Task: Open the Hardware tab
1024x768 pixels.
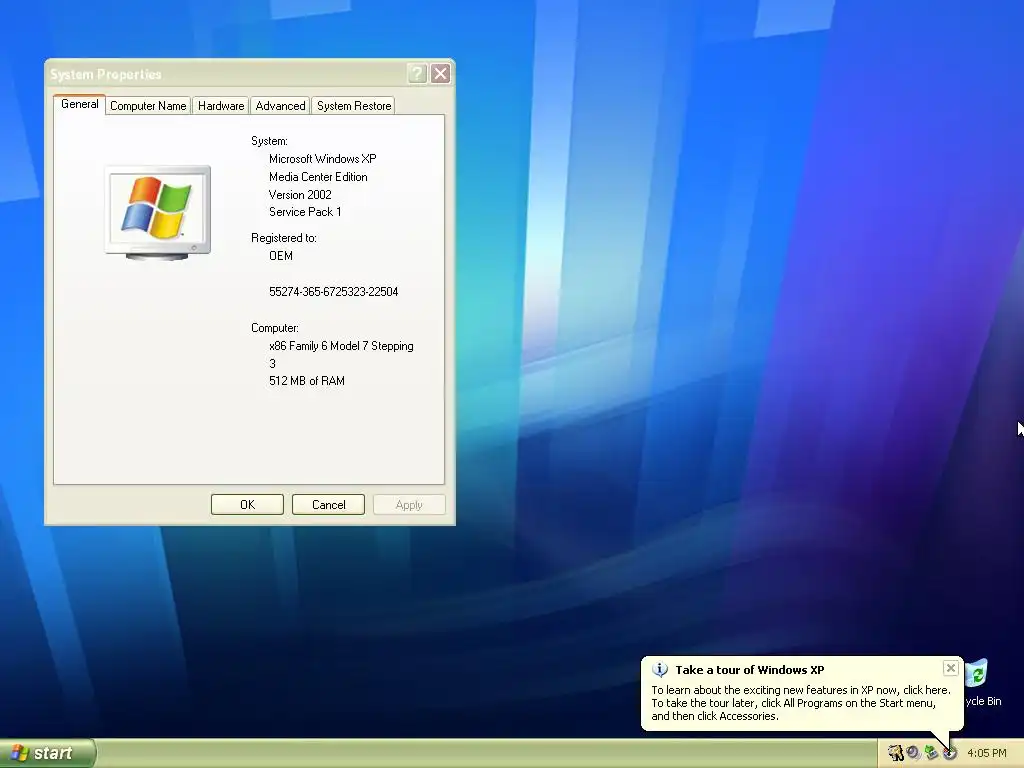Action: pos(221,106)
